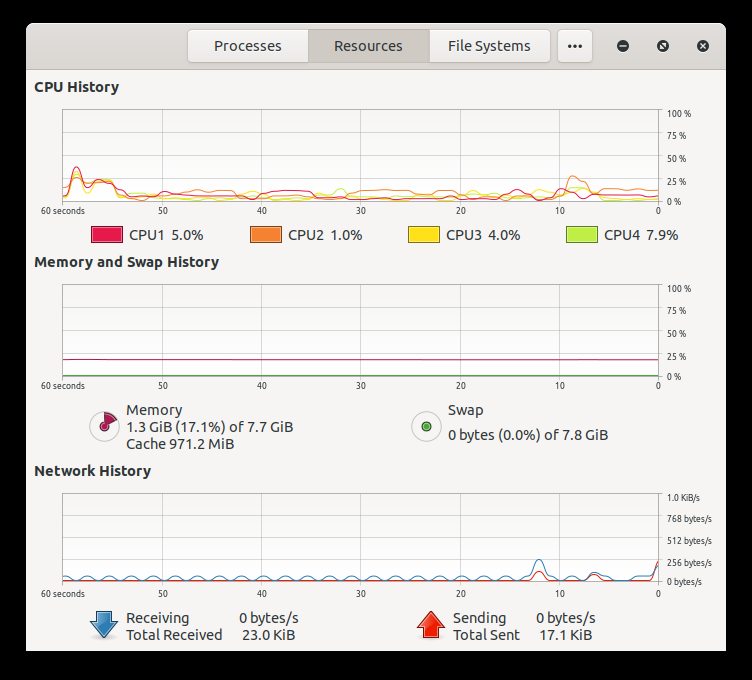Switch to the Processes tab
This screenshot has height=680, width=752.
click(247, 46)
